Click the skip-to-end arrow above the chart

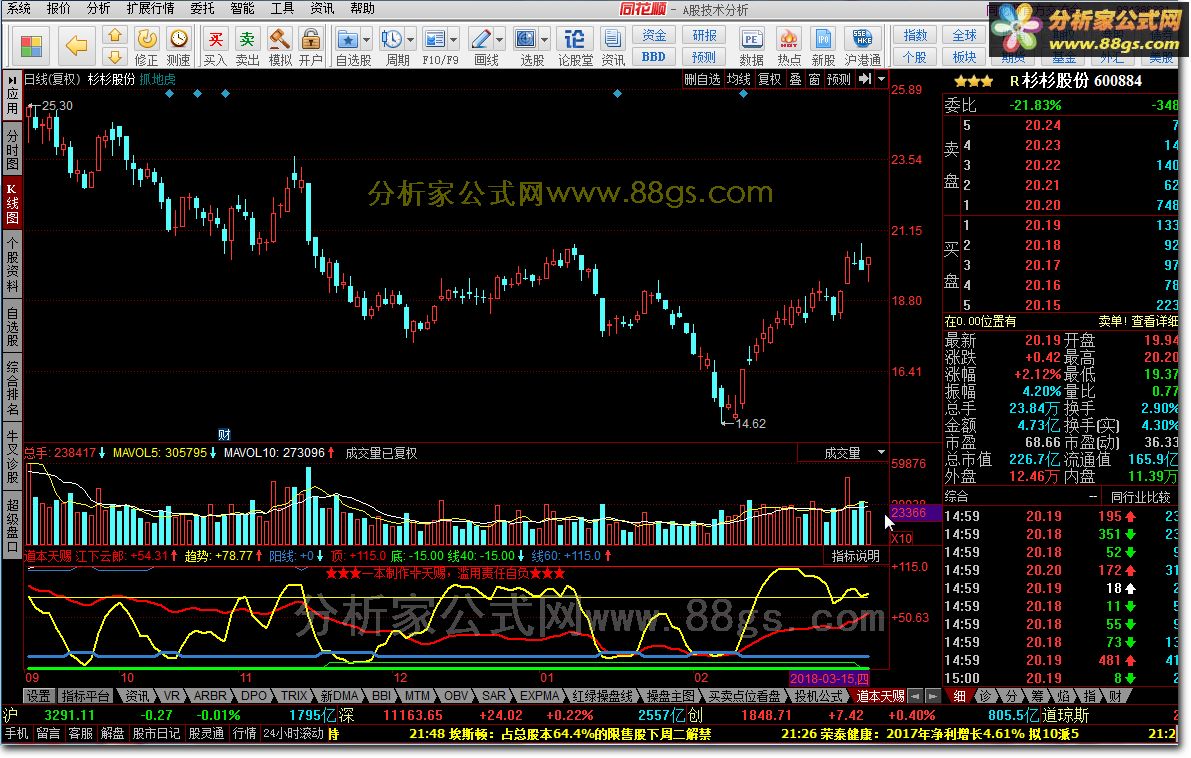864,79
